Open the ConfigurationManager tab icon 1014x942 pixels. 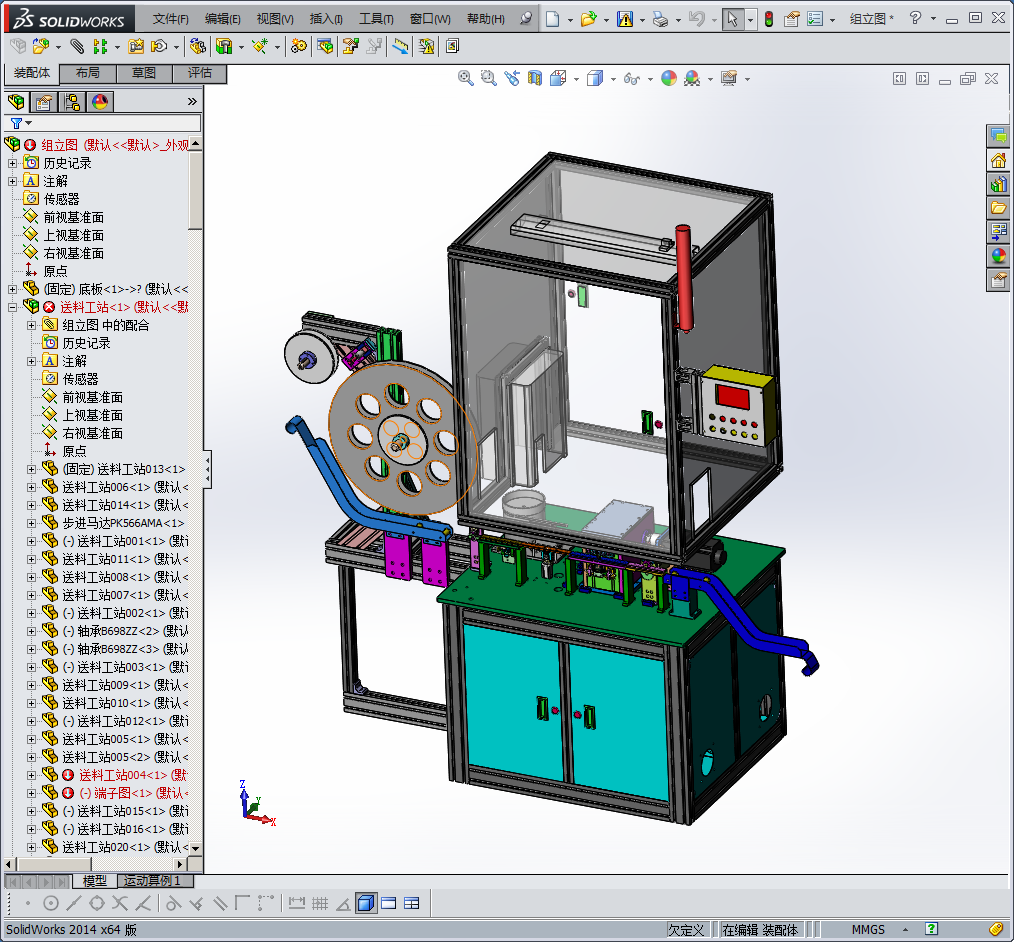tap(72, 102)
